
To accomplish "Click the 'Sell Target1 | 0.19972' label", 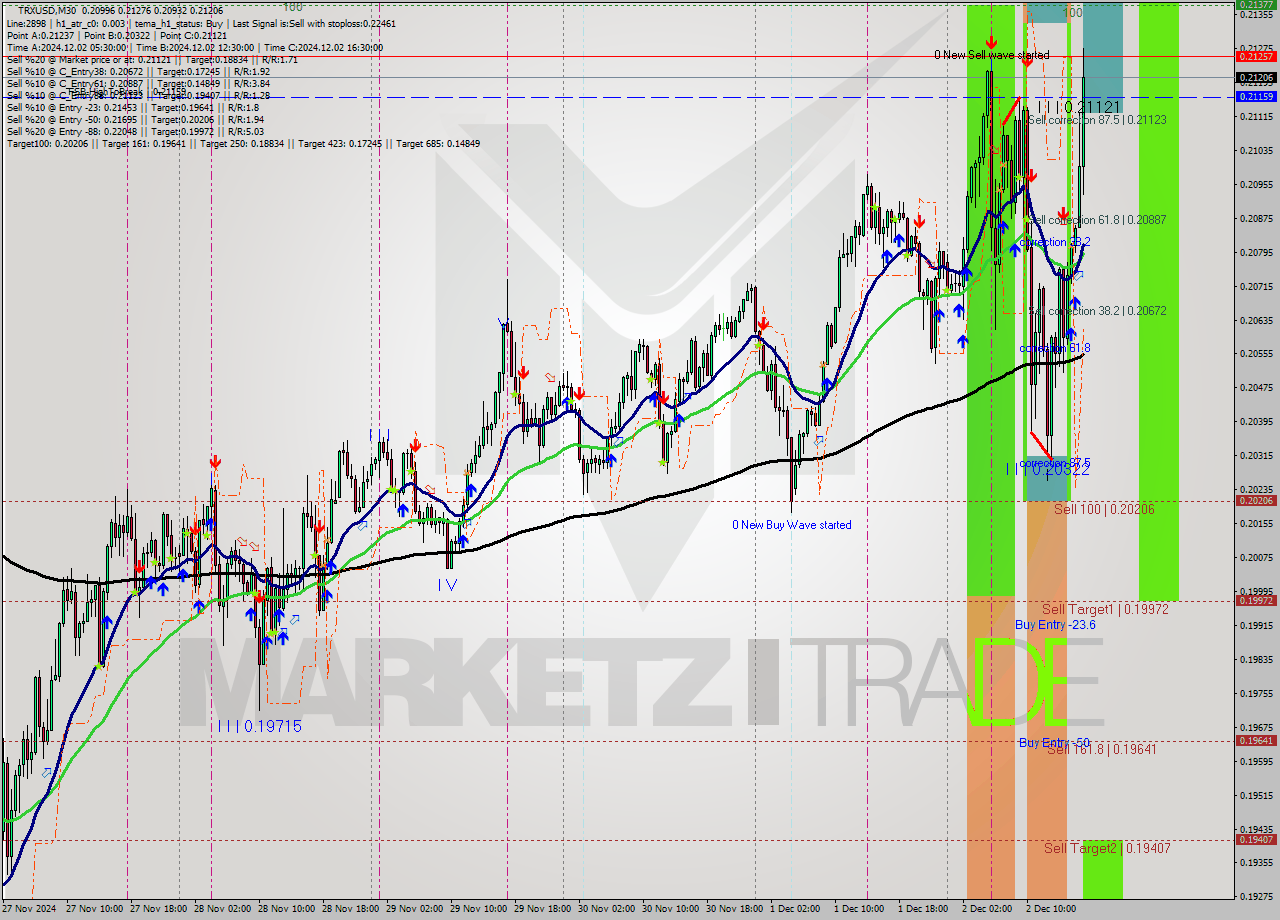I will point(1105,609).
